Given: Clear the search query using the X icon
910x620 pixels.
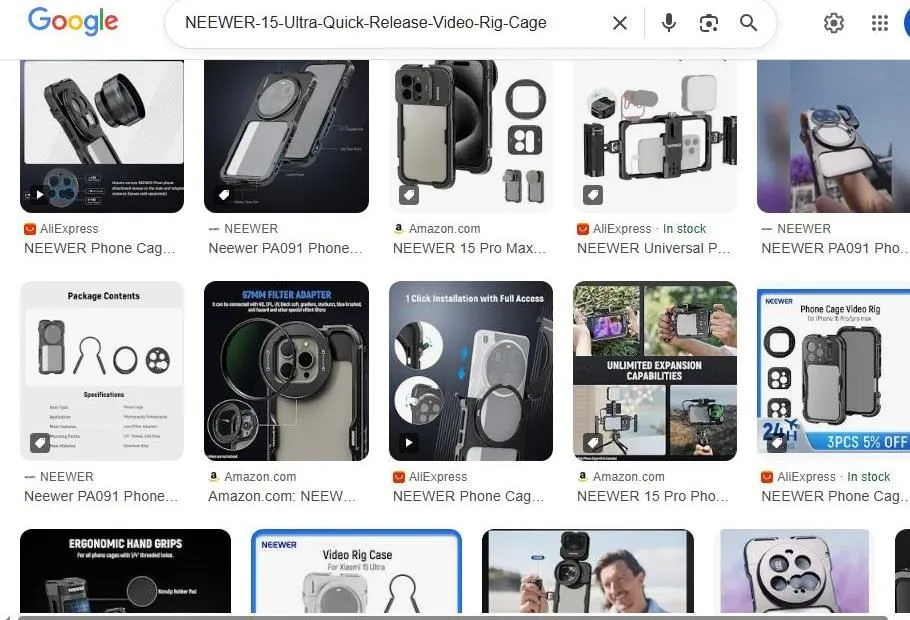Looking at the screenshot, I should [x=619, y=22].
